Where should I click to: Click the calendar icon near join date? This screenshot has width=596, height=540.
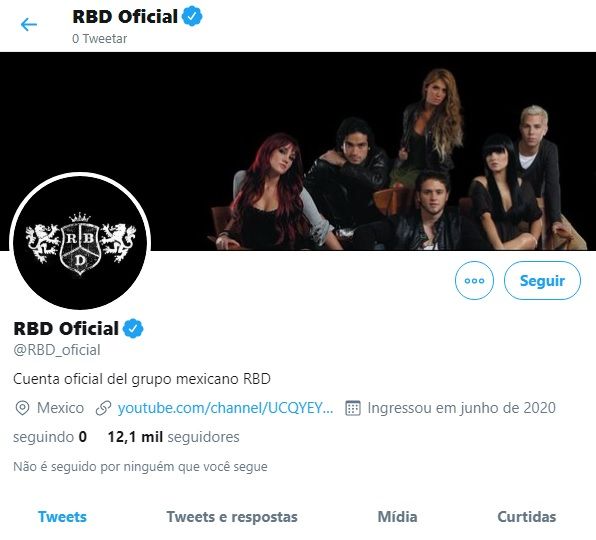[353, 408]
